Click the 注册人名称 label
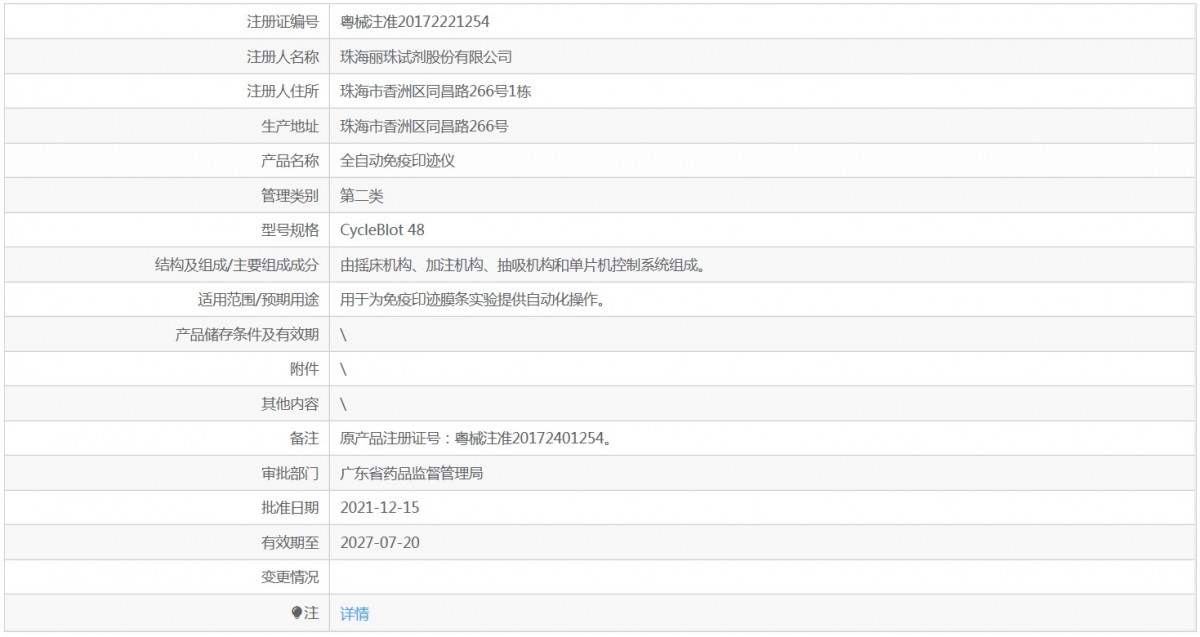This screenshot has height=637, width=1200. coord(283,56)
